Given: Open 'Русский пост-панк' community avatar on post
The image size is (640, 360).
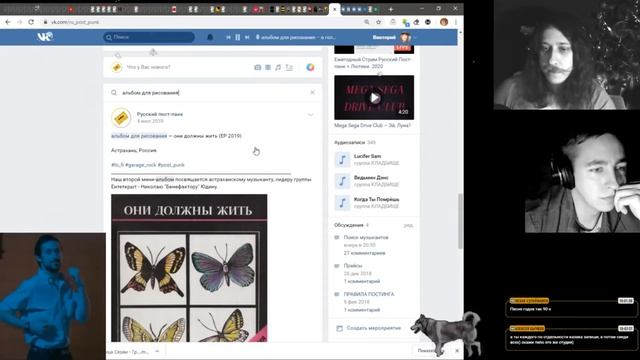Looking at the screenshot, I should pyautogui.click(x=121, y=118).
